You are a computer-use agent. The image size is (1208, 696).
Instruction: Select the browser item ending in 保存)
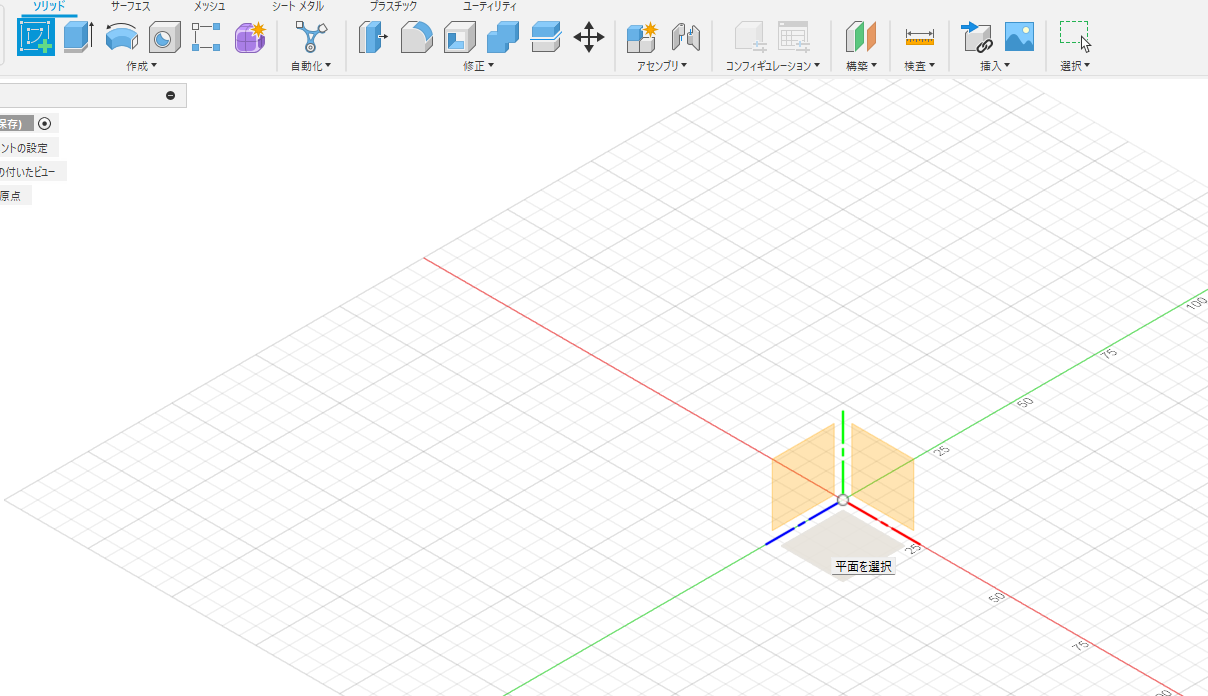16,123
